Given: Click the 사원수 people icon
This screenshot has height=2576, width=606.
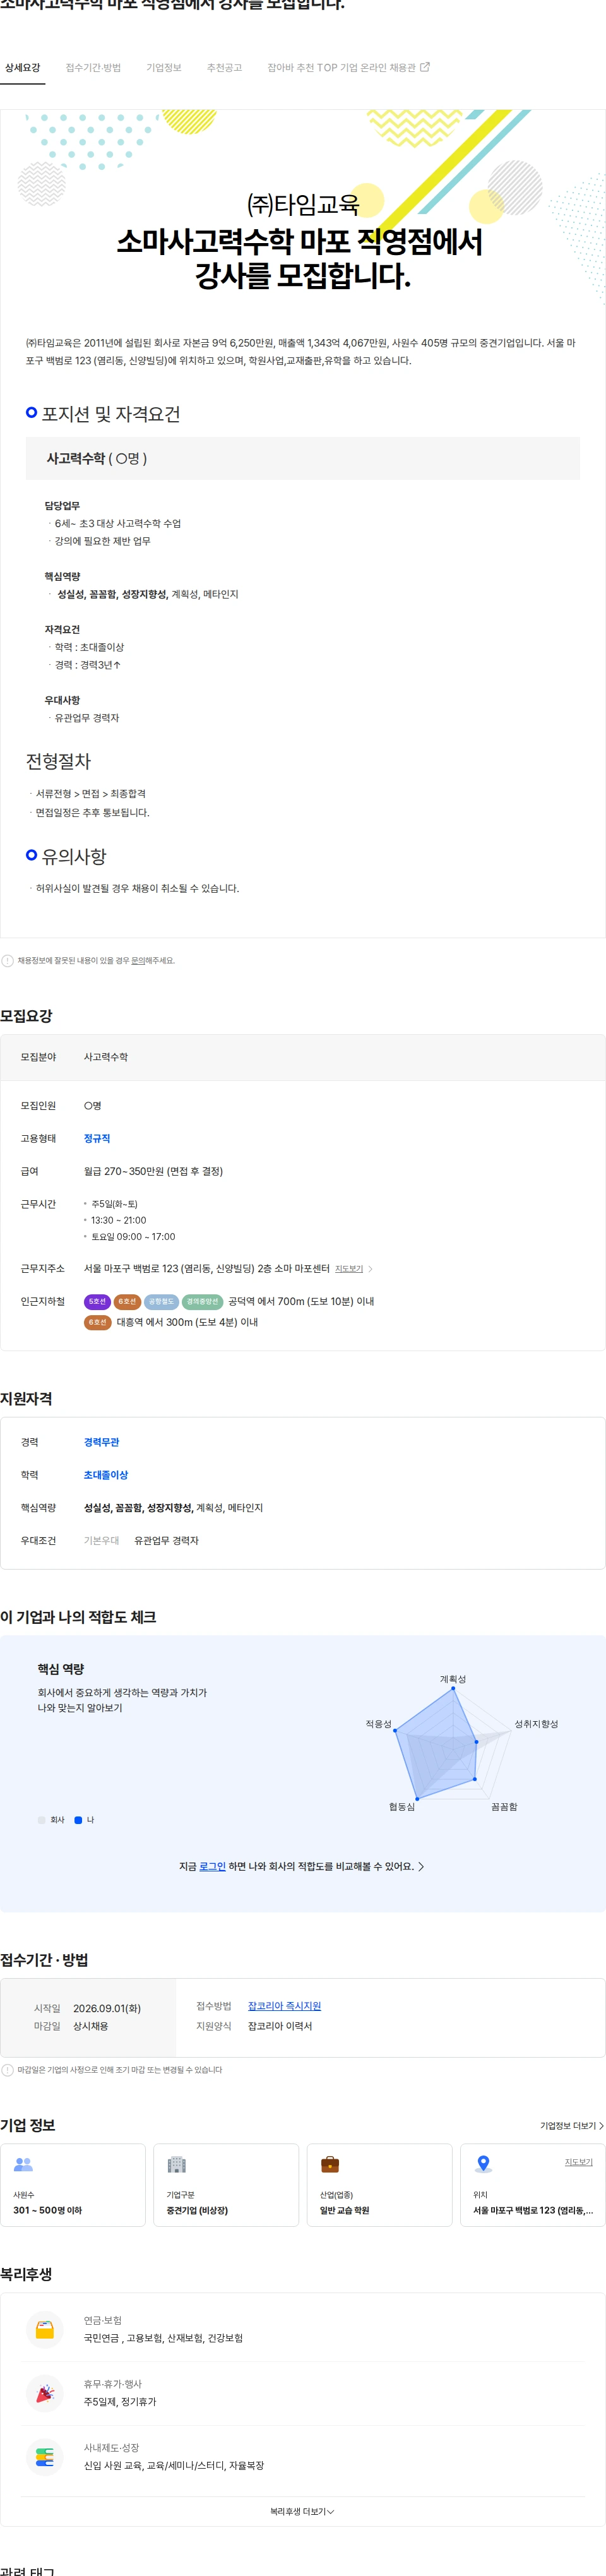Looking at the screenshot, I should click(x=23, y=2164).
